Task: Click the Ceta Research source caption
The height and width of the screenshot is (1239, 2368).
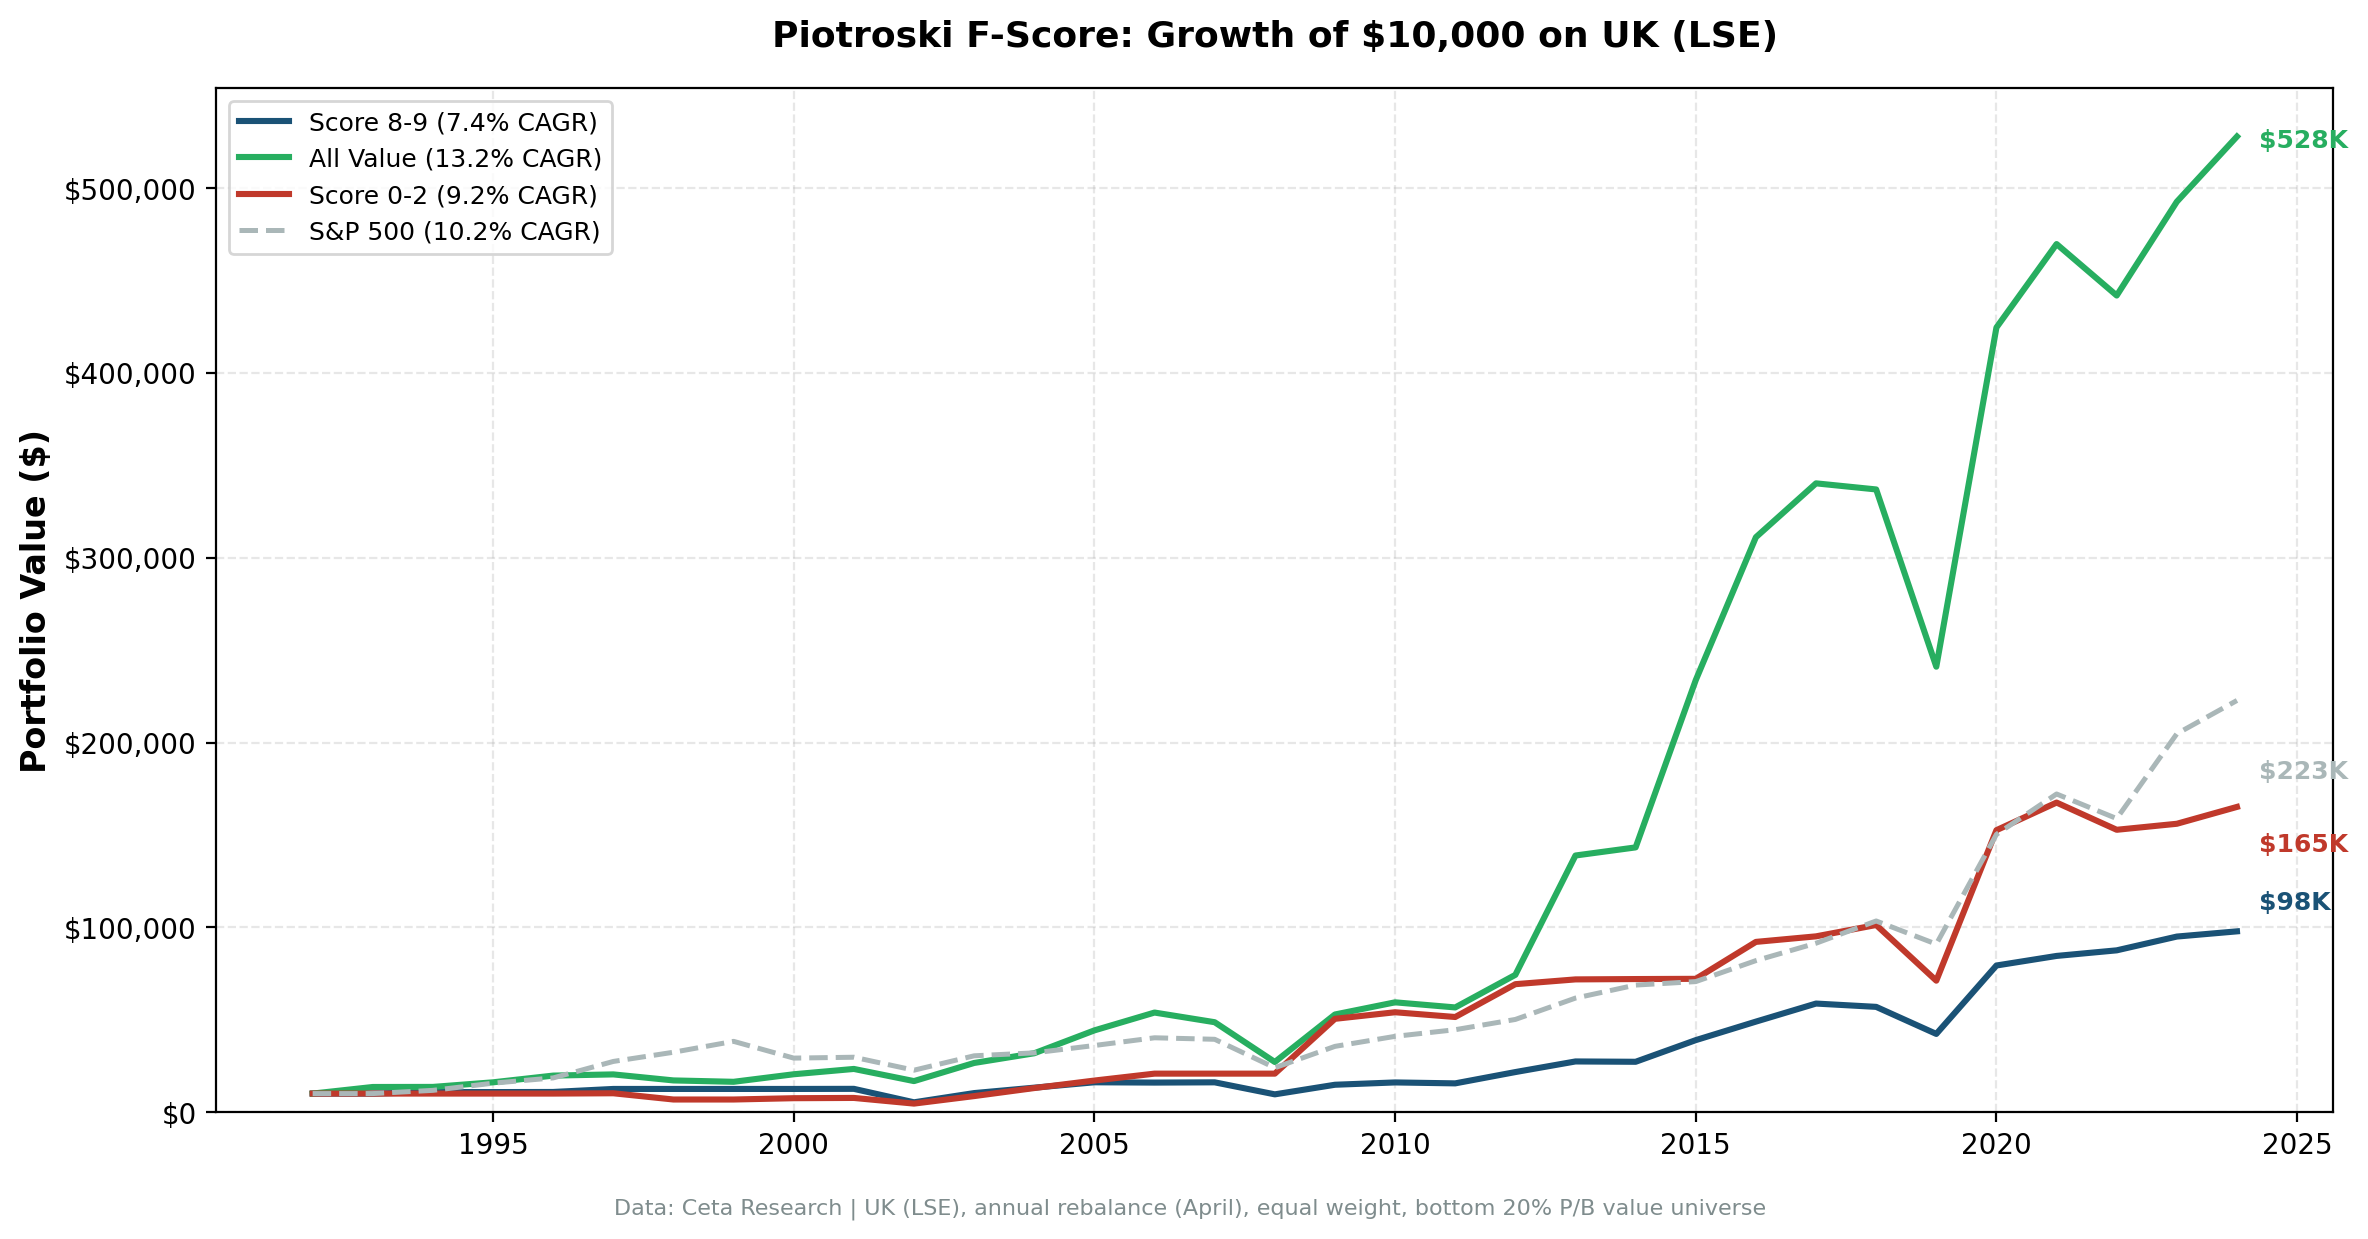Action: [x=1184, y=1207]
